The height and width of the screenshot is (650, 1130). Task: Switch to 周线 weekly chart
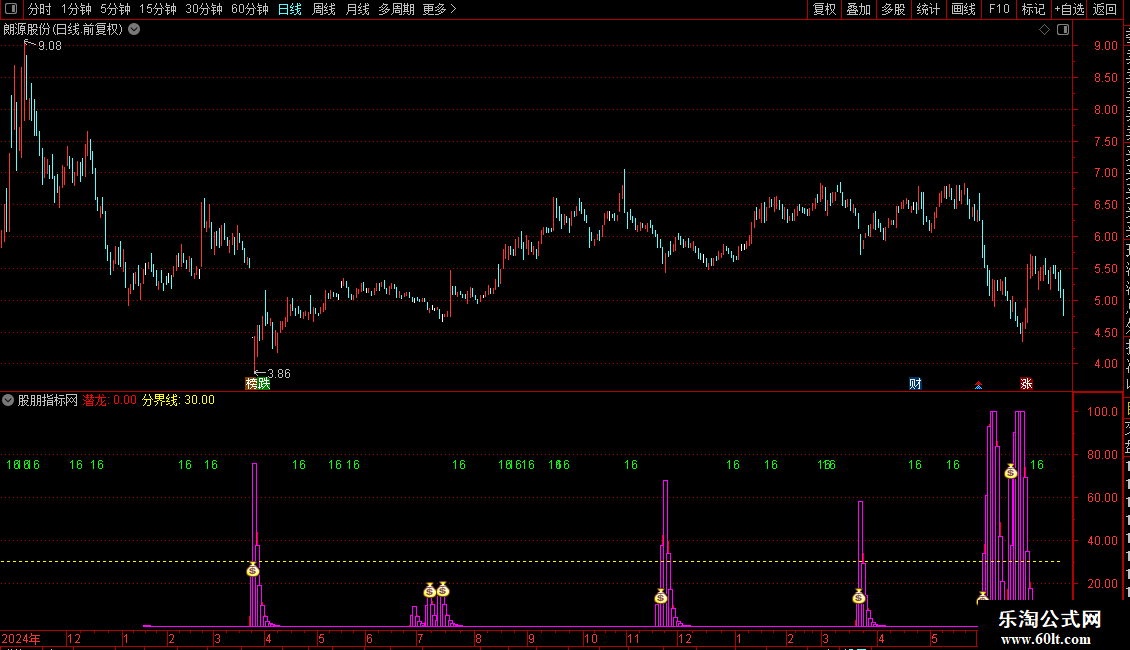pos(324,9)
